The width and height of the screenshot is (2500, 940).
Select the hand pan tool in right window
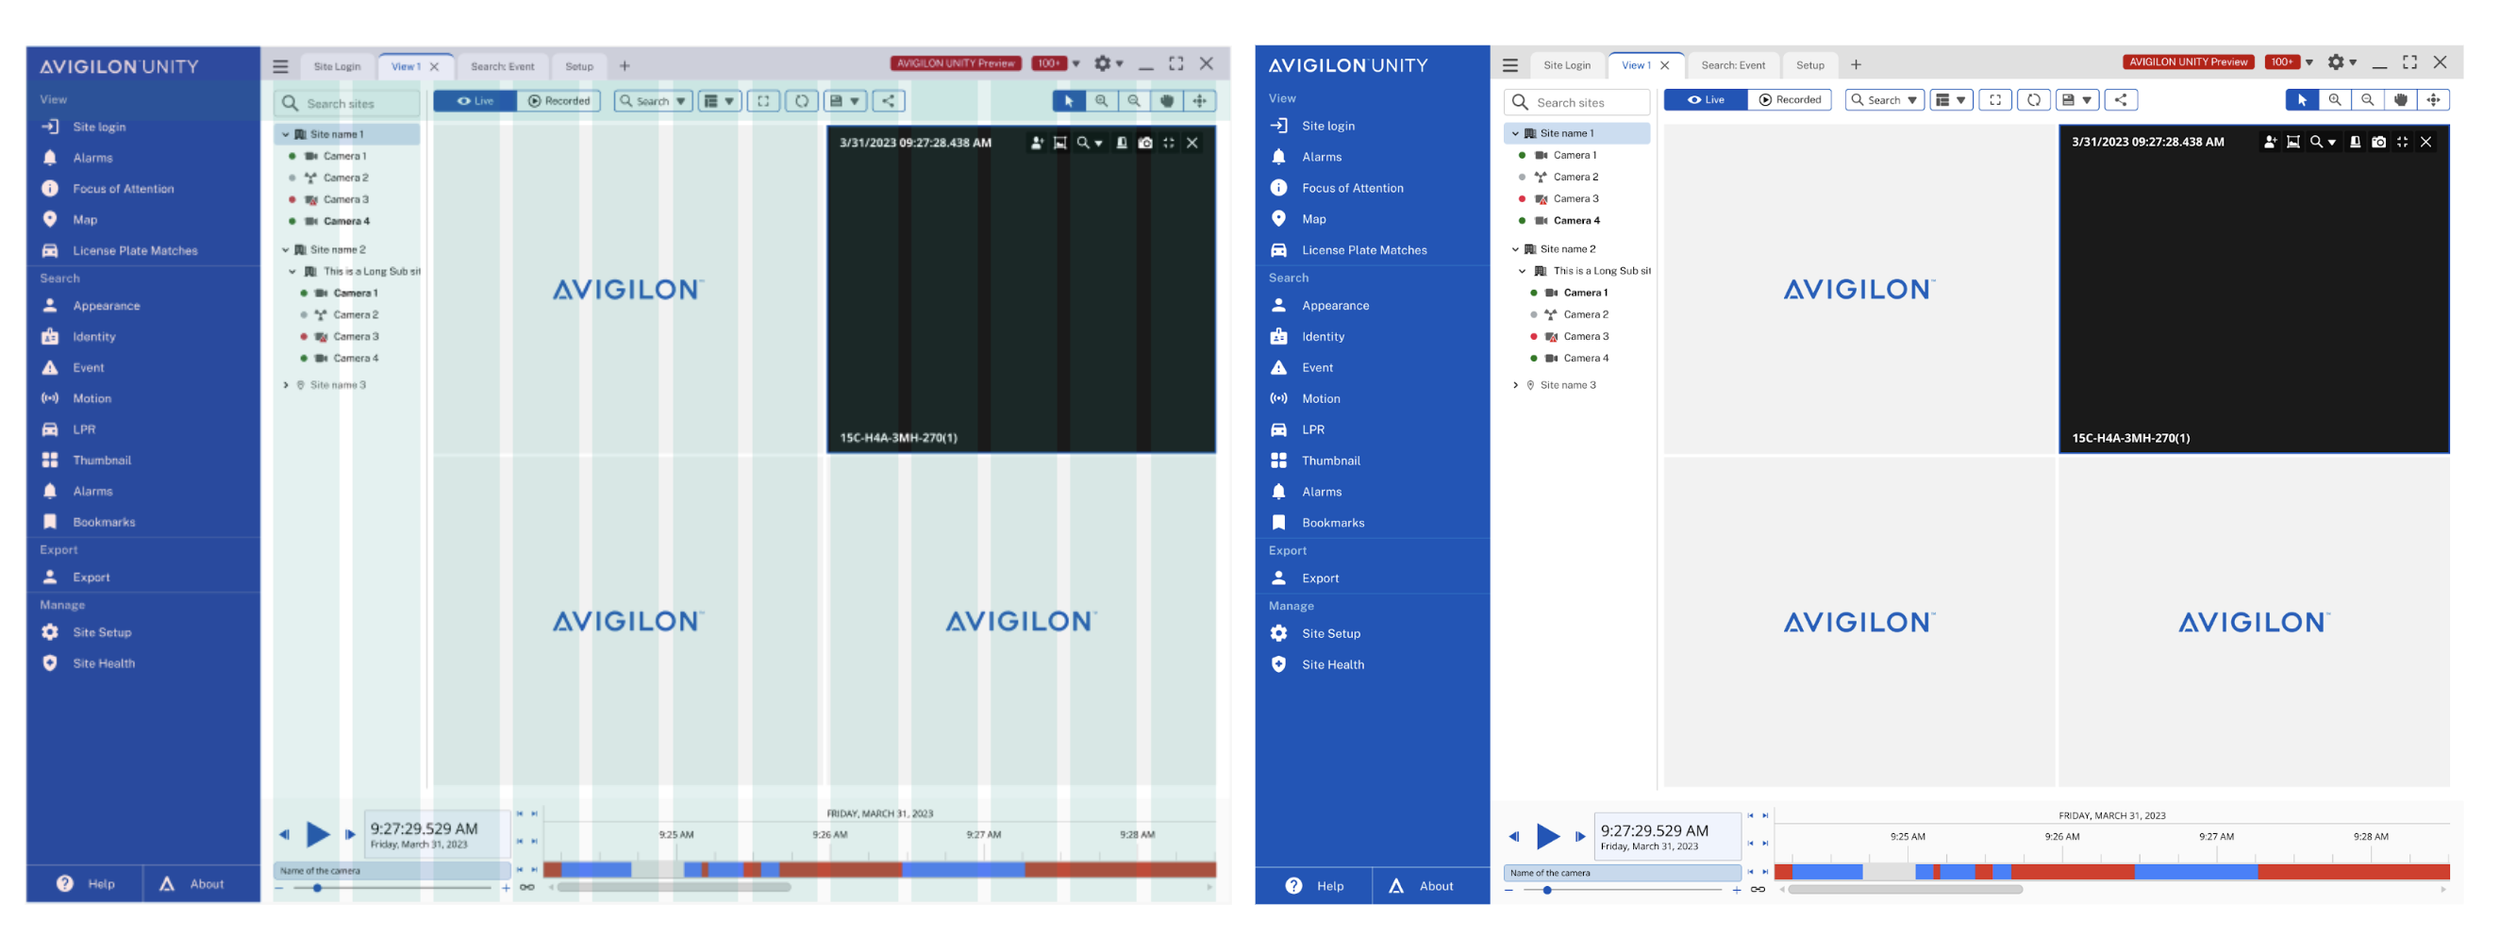2401,100
